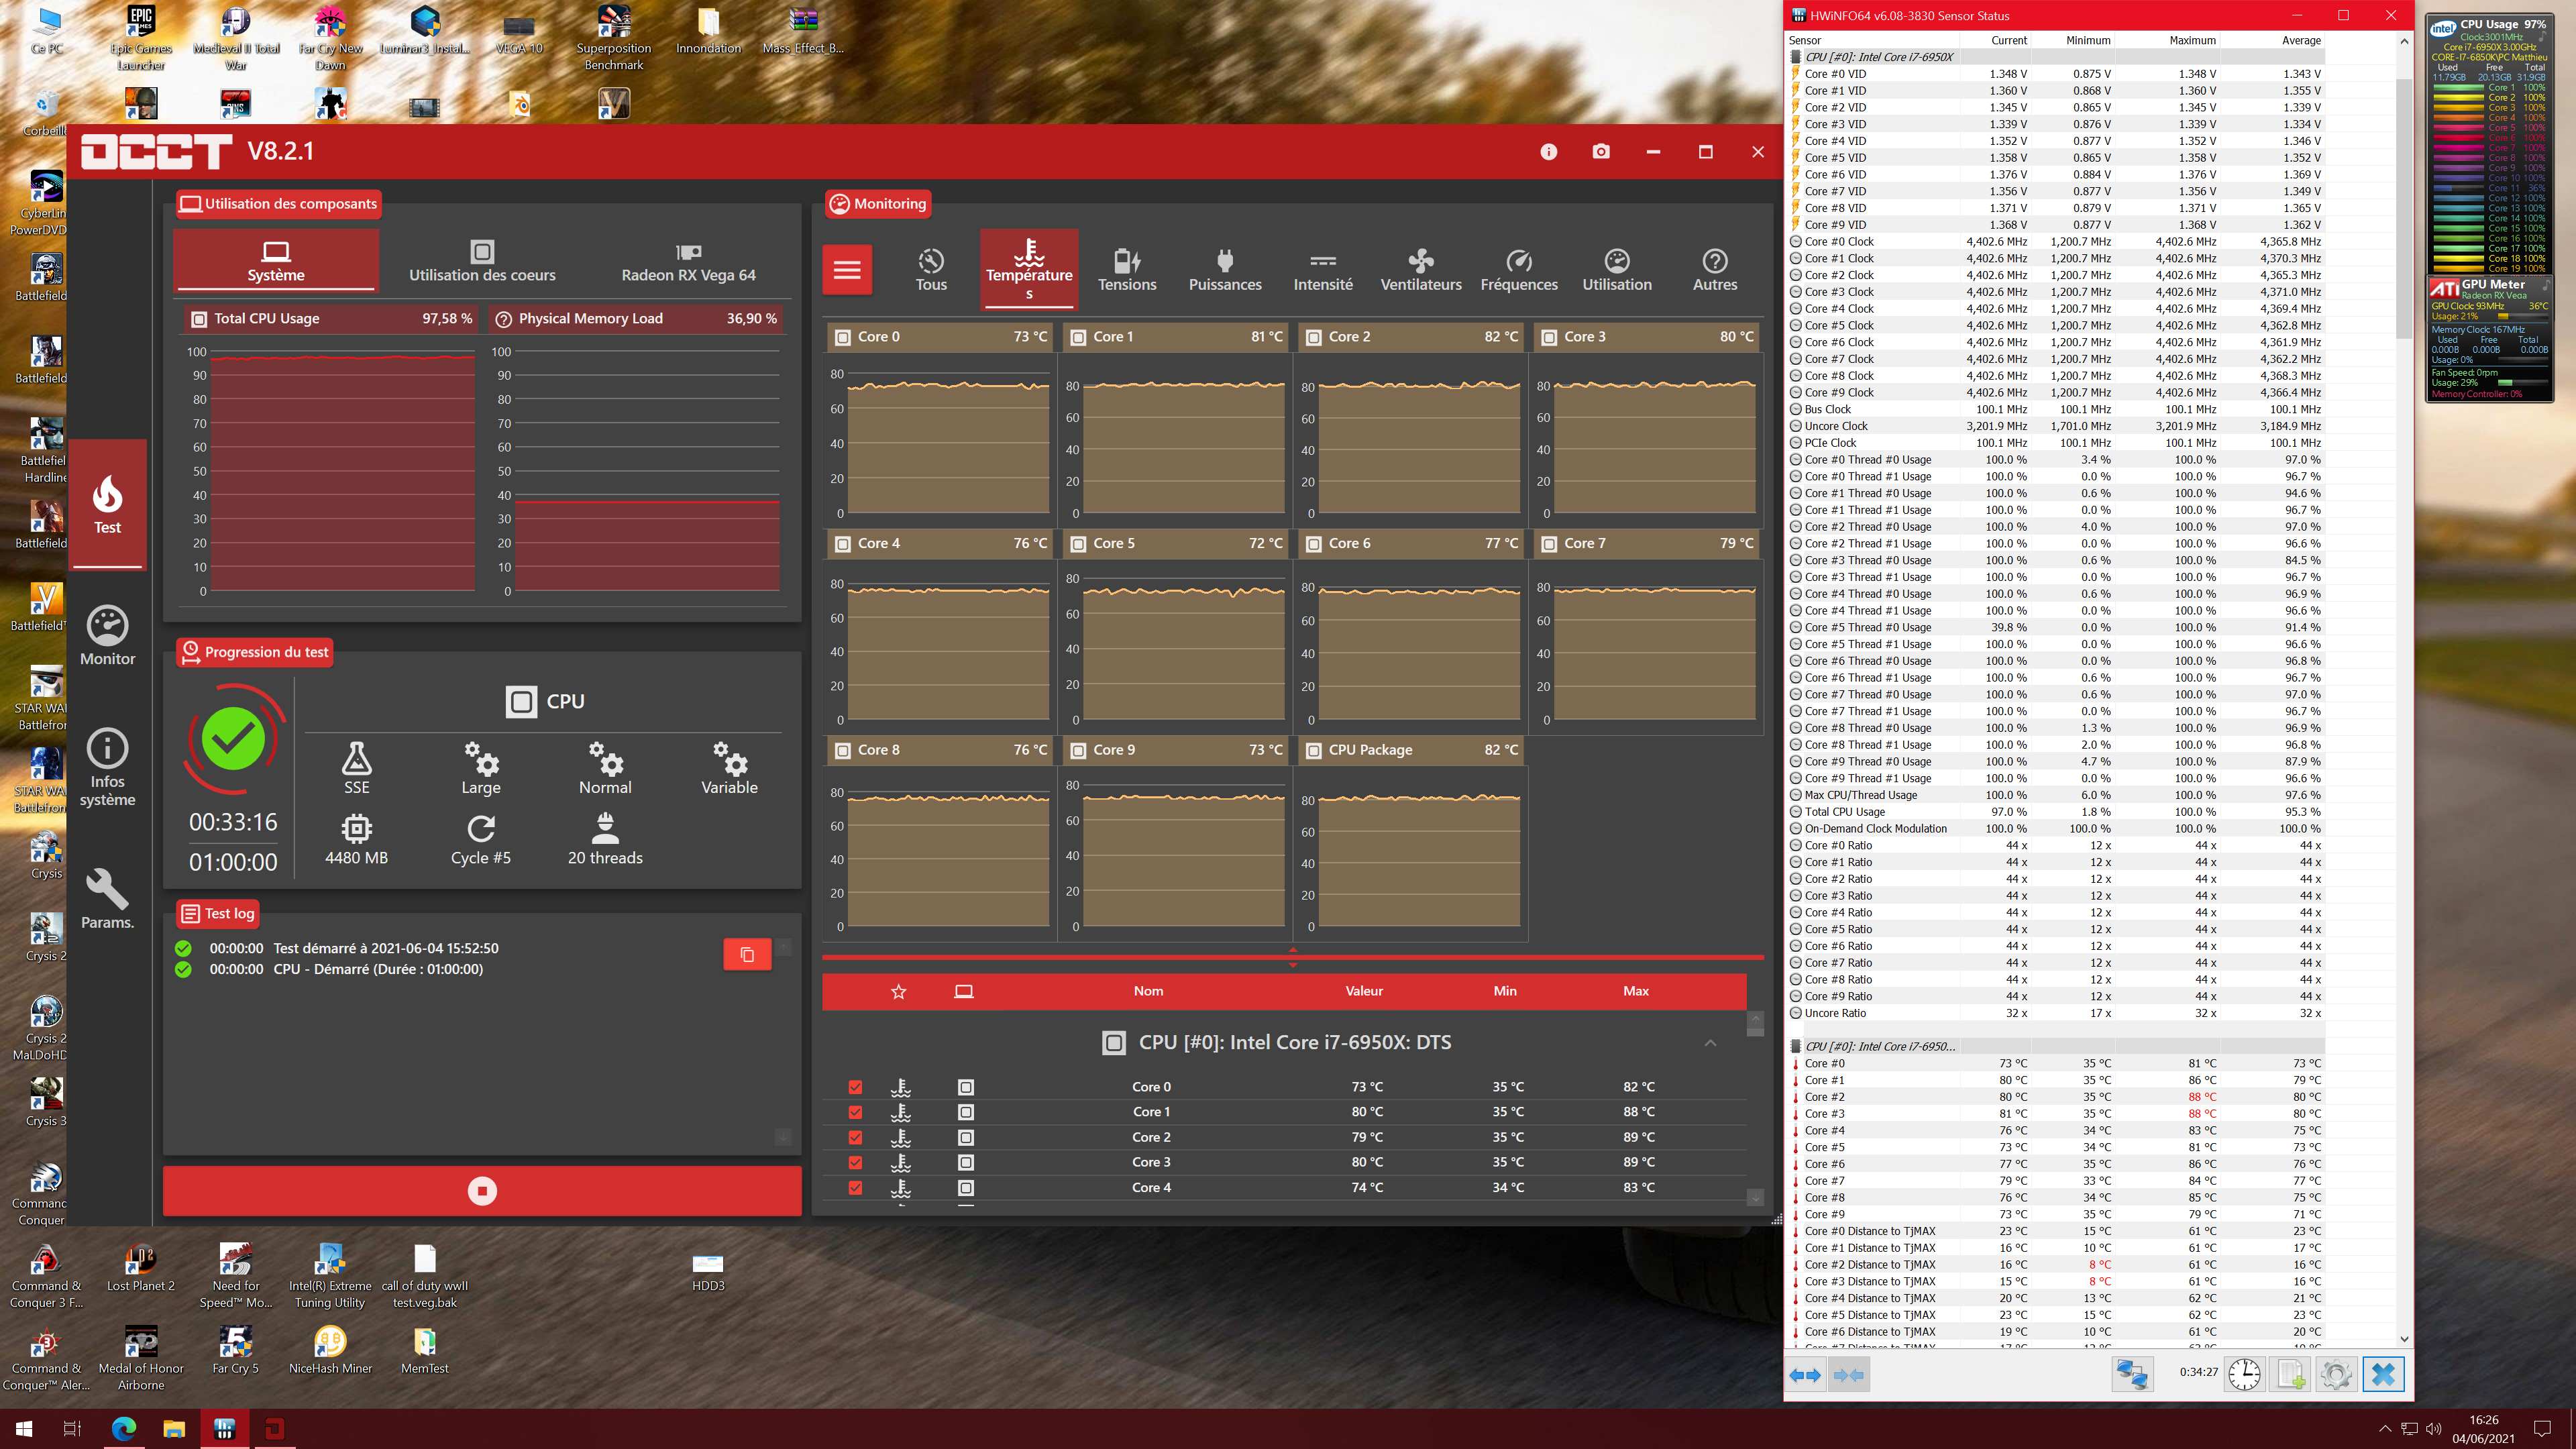Switch to Utilisation des coeurs tab
Viewport: 2576px width, 1449px height.
tap(482, 261)
